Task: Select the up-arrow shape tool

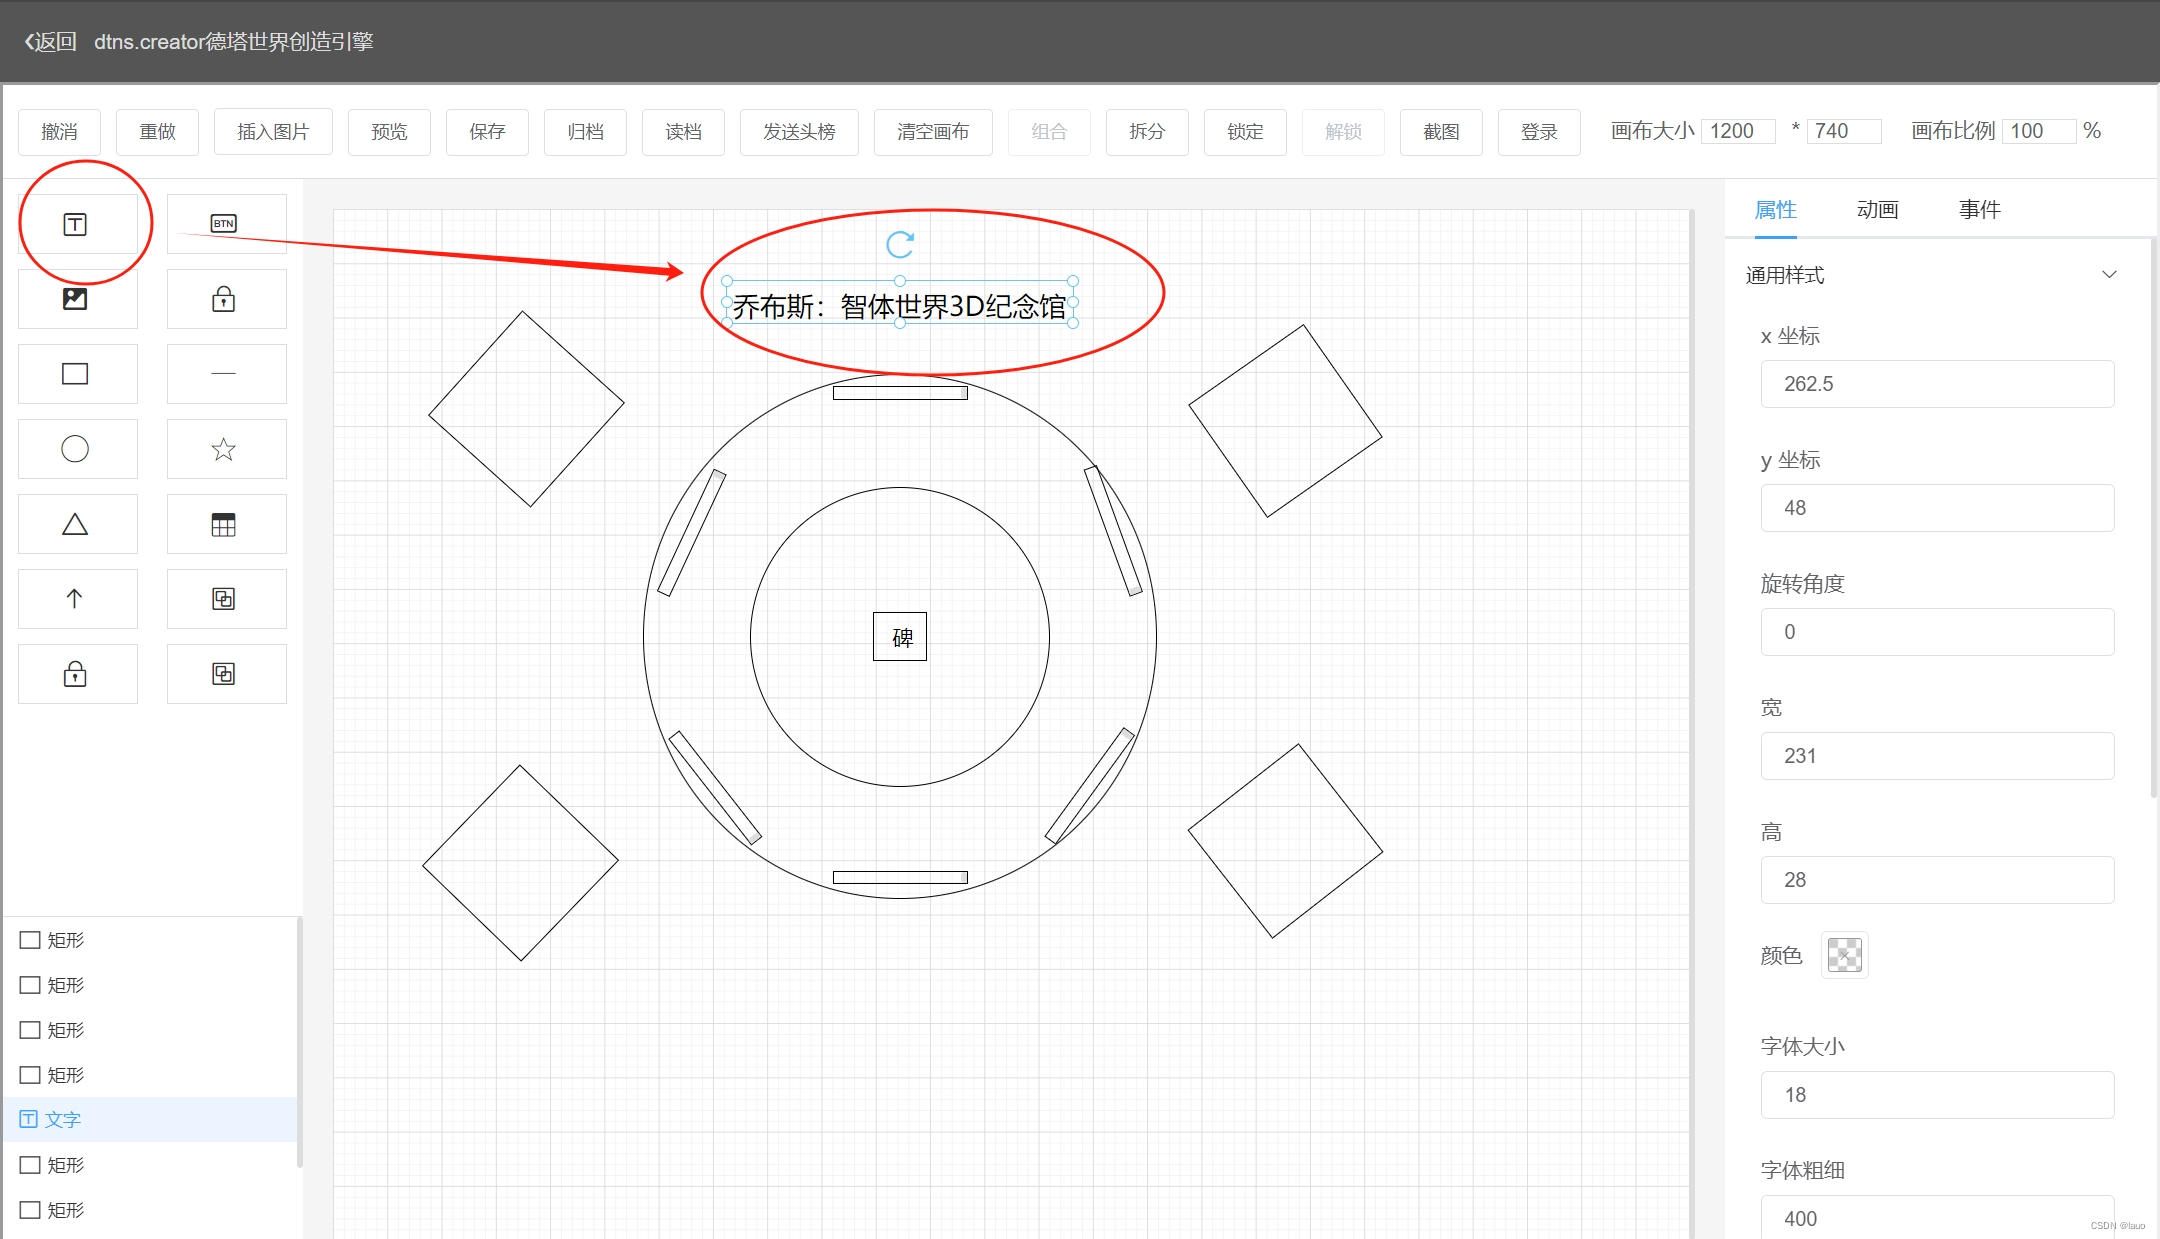Action: (77, 599)
